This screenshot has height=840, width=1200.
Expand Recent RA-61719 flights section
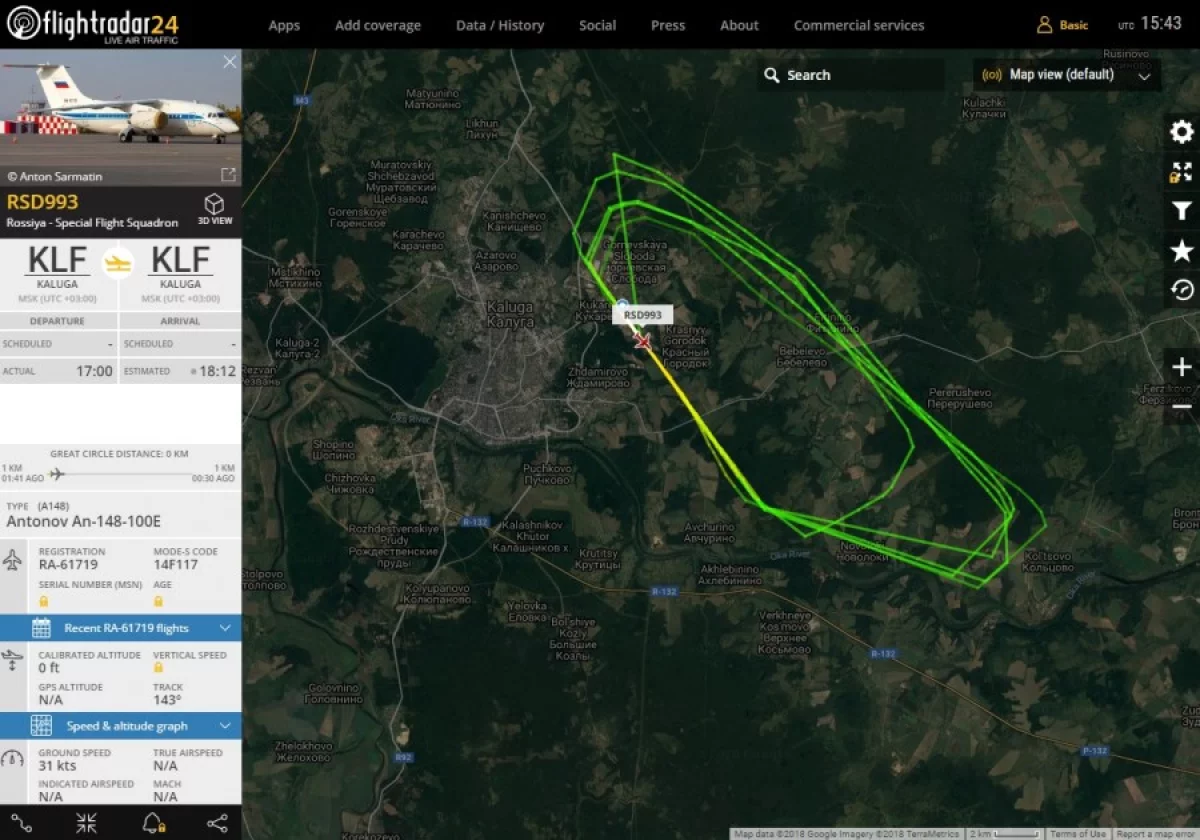(x=121, y=628)
